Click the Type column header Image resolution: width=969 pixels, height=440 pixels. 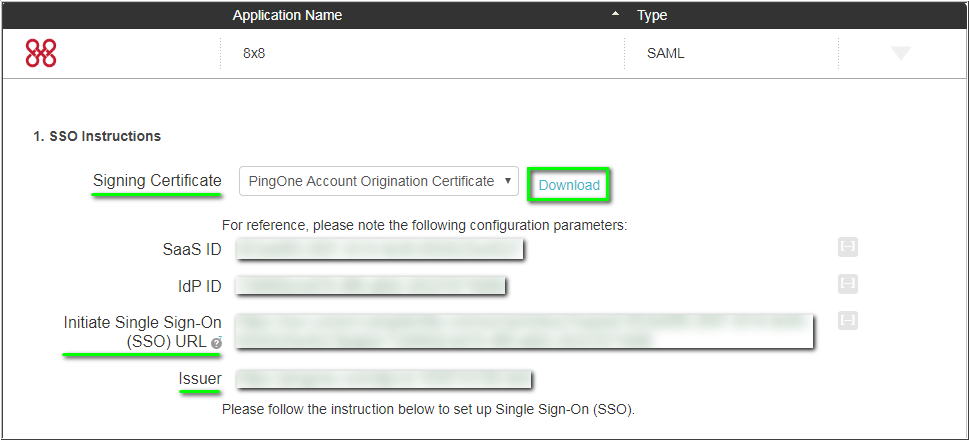(652, 15)
